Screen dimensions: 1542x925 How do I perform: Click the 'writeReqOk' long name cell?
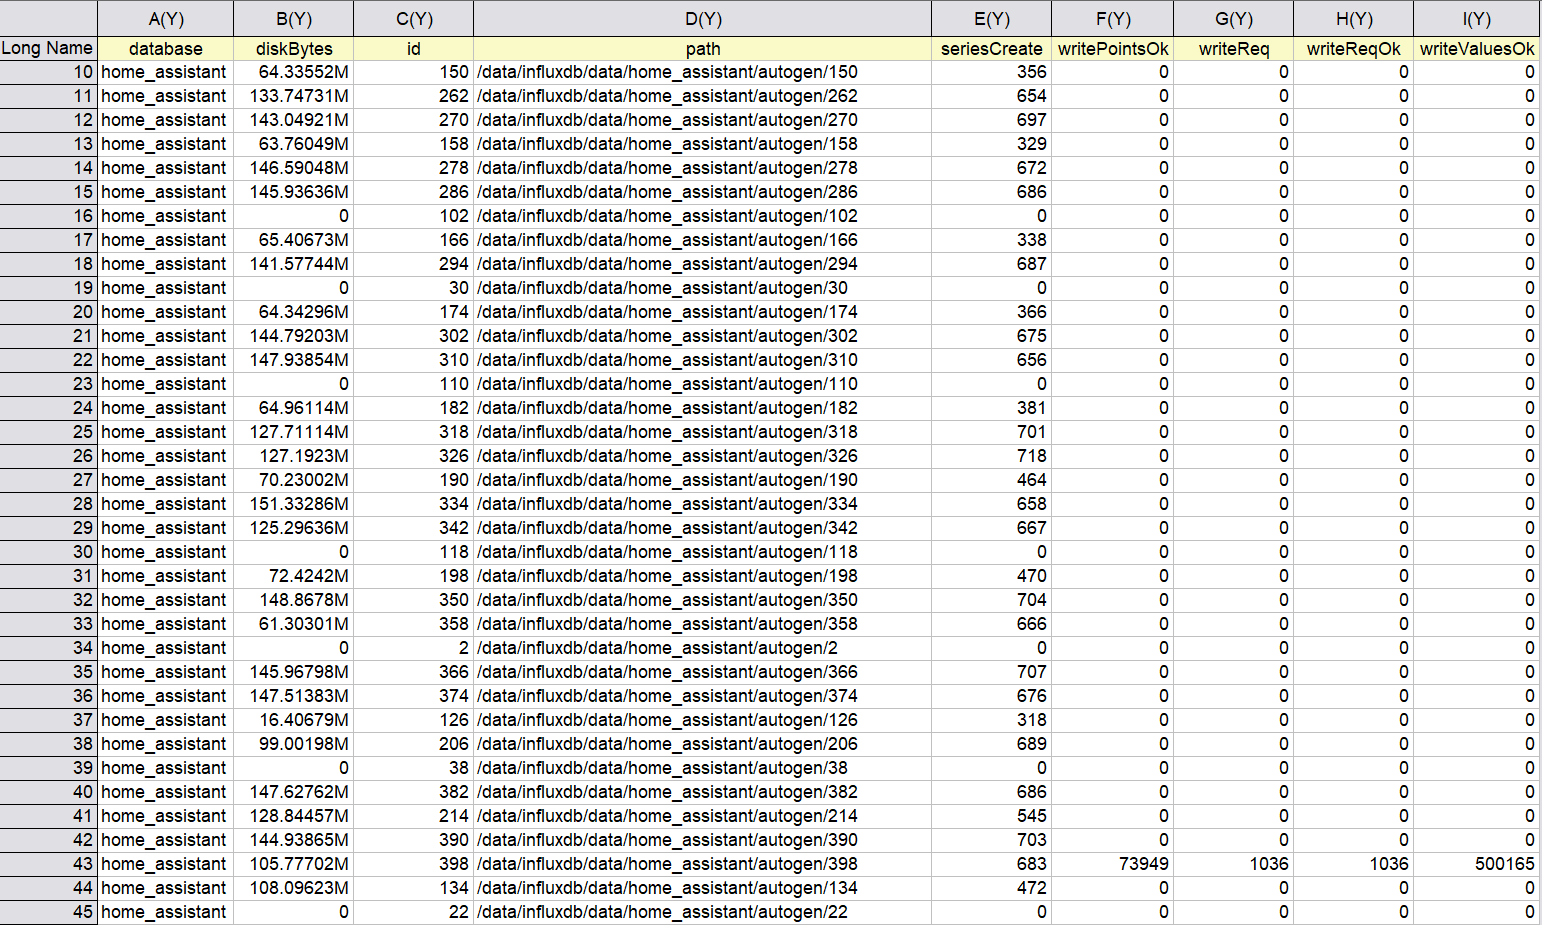(1353, 49)
